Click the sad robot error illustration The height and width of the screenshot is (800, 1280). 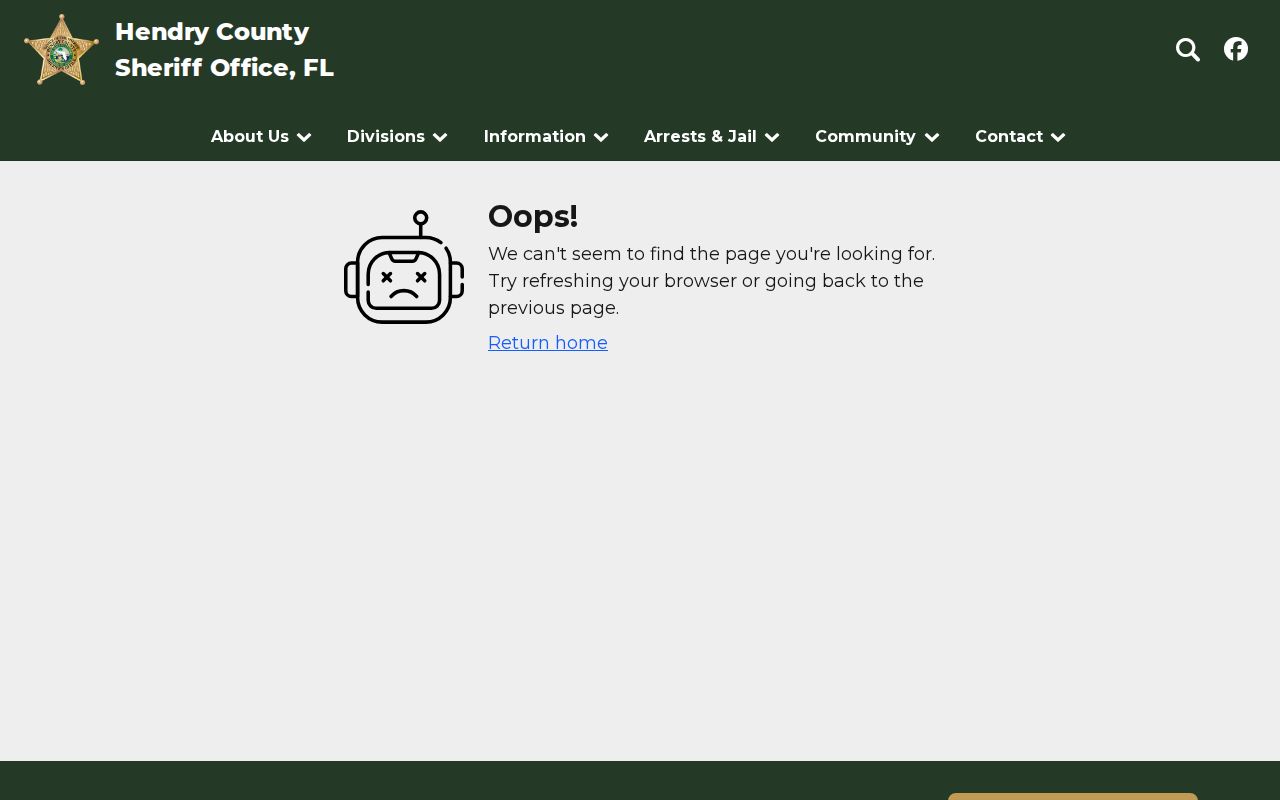coord(404,267)
